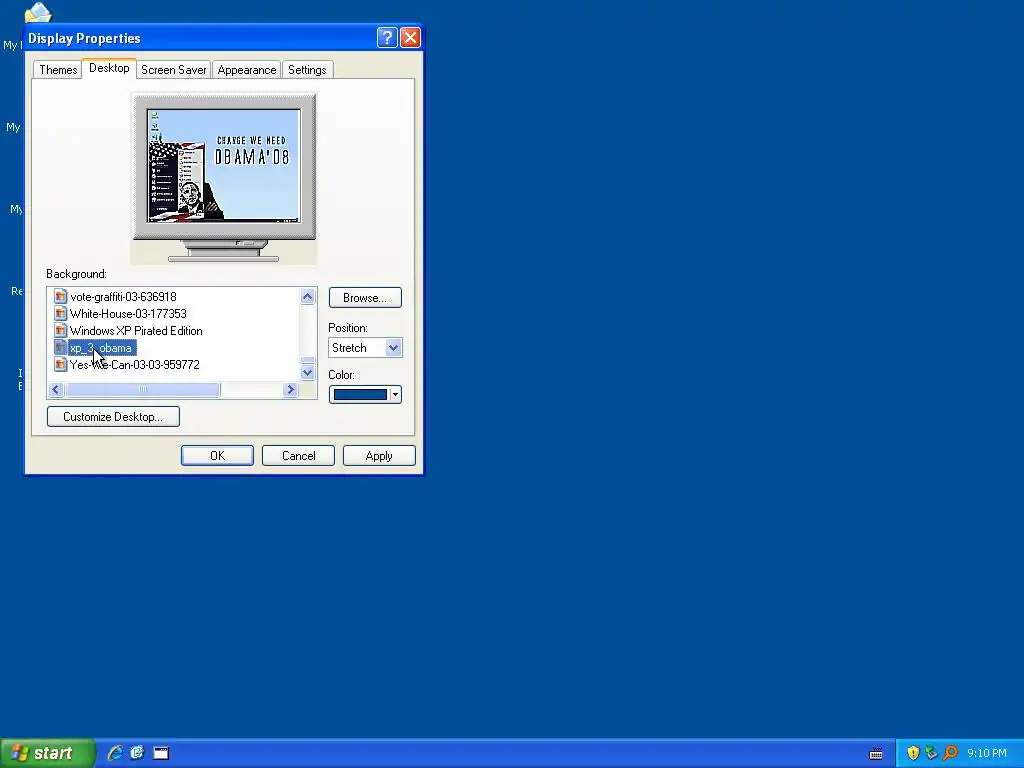This screenshot has height=768, width=1024.
Task: Confirm with the OK button
Action: coord(217,456)
